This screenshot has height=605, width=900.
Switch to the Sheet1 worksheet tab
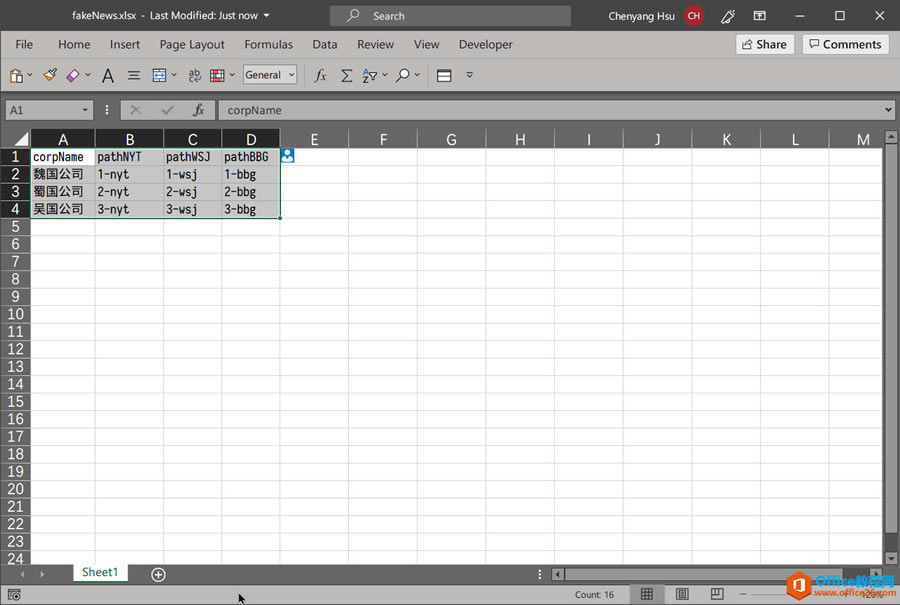pos(100,573)
